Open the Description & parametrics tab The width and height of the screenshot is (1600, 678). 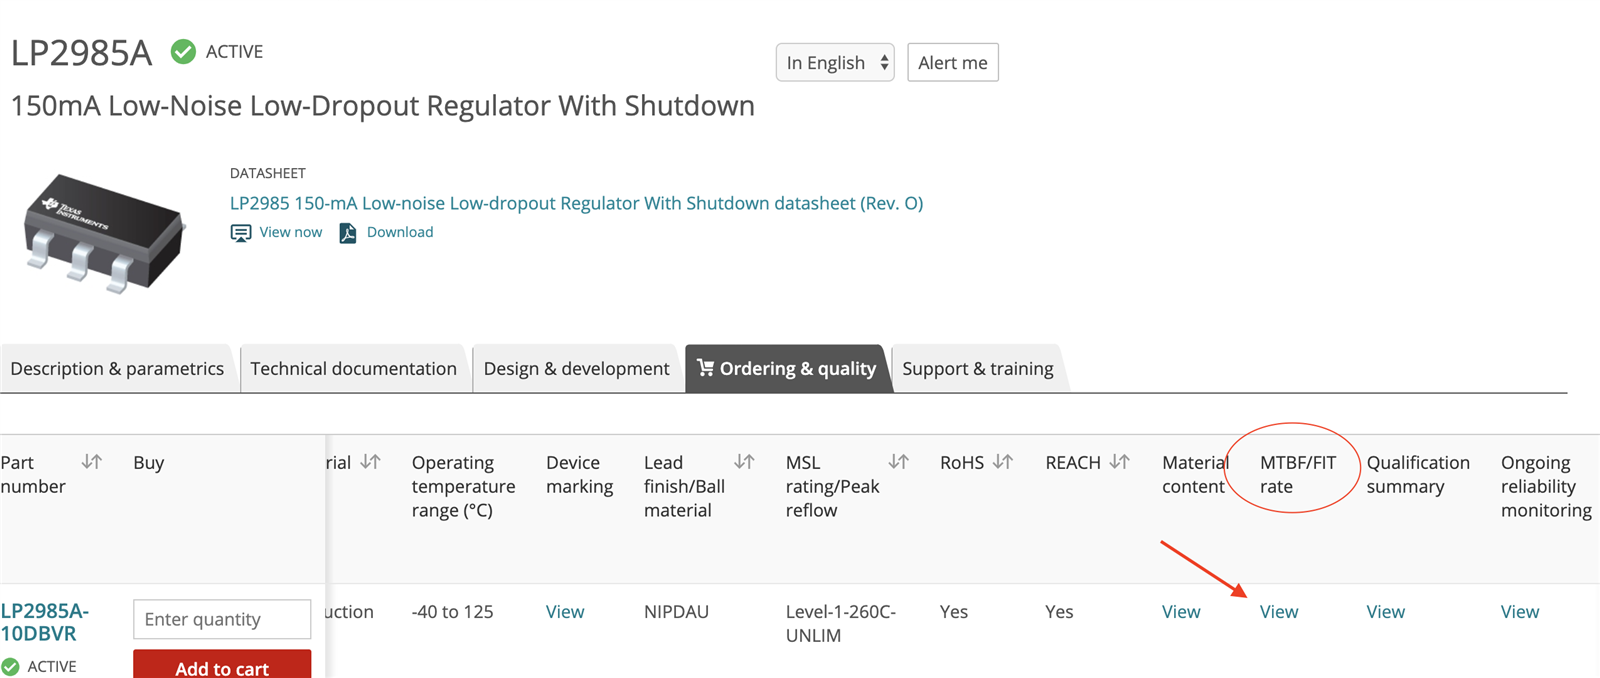pos(117,369)
